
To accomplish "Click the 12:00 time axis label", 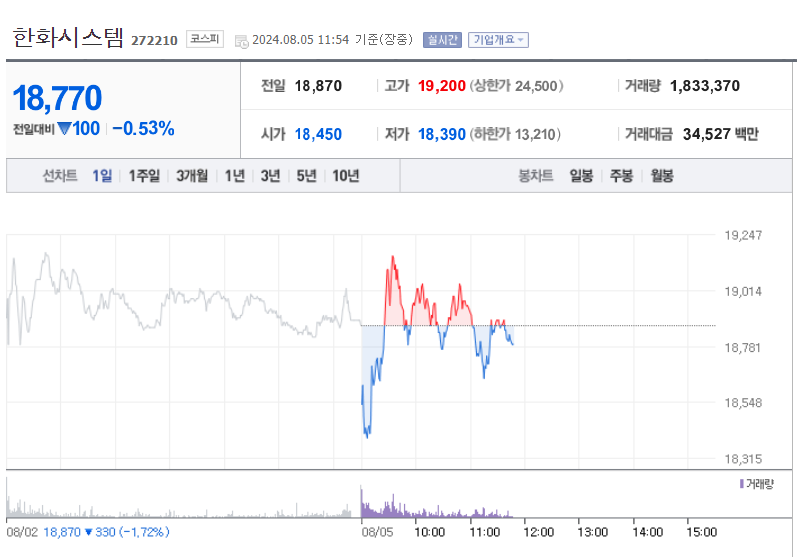I will click(538, 532).
